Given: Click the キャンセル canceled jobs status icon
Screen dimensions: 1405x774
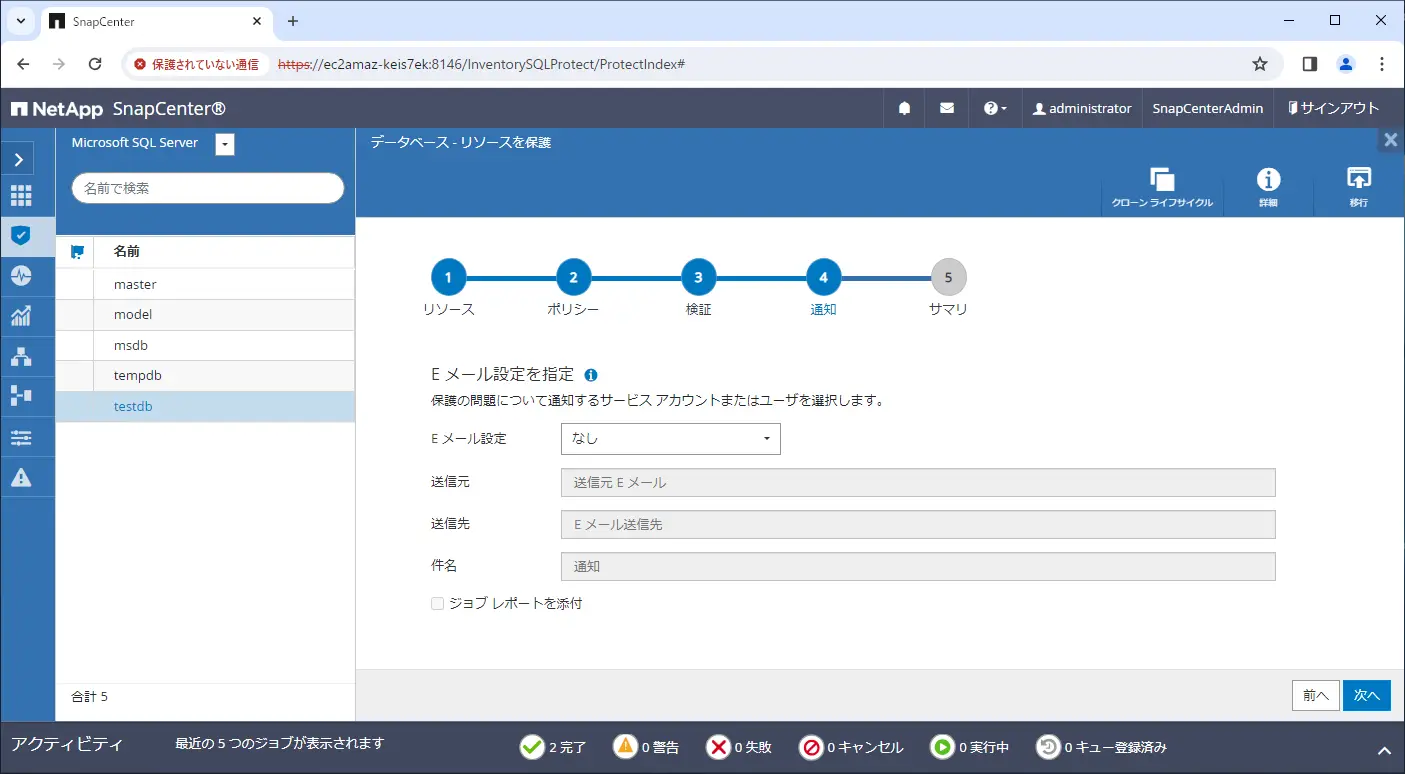Looking at the screenshot, I should [x=811, y=747].
